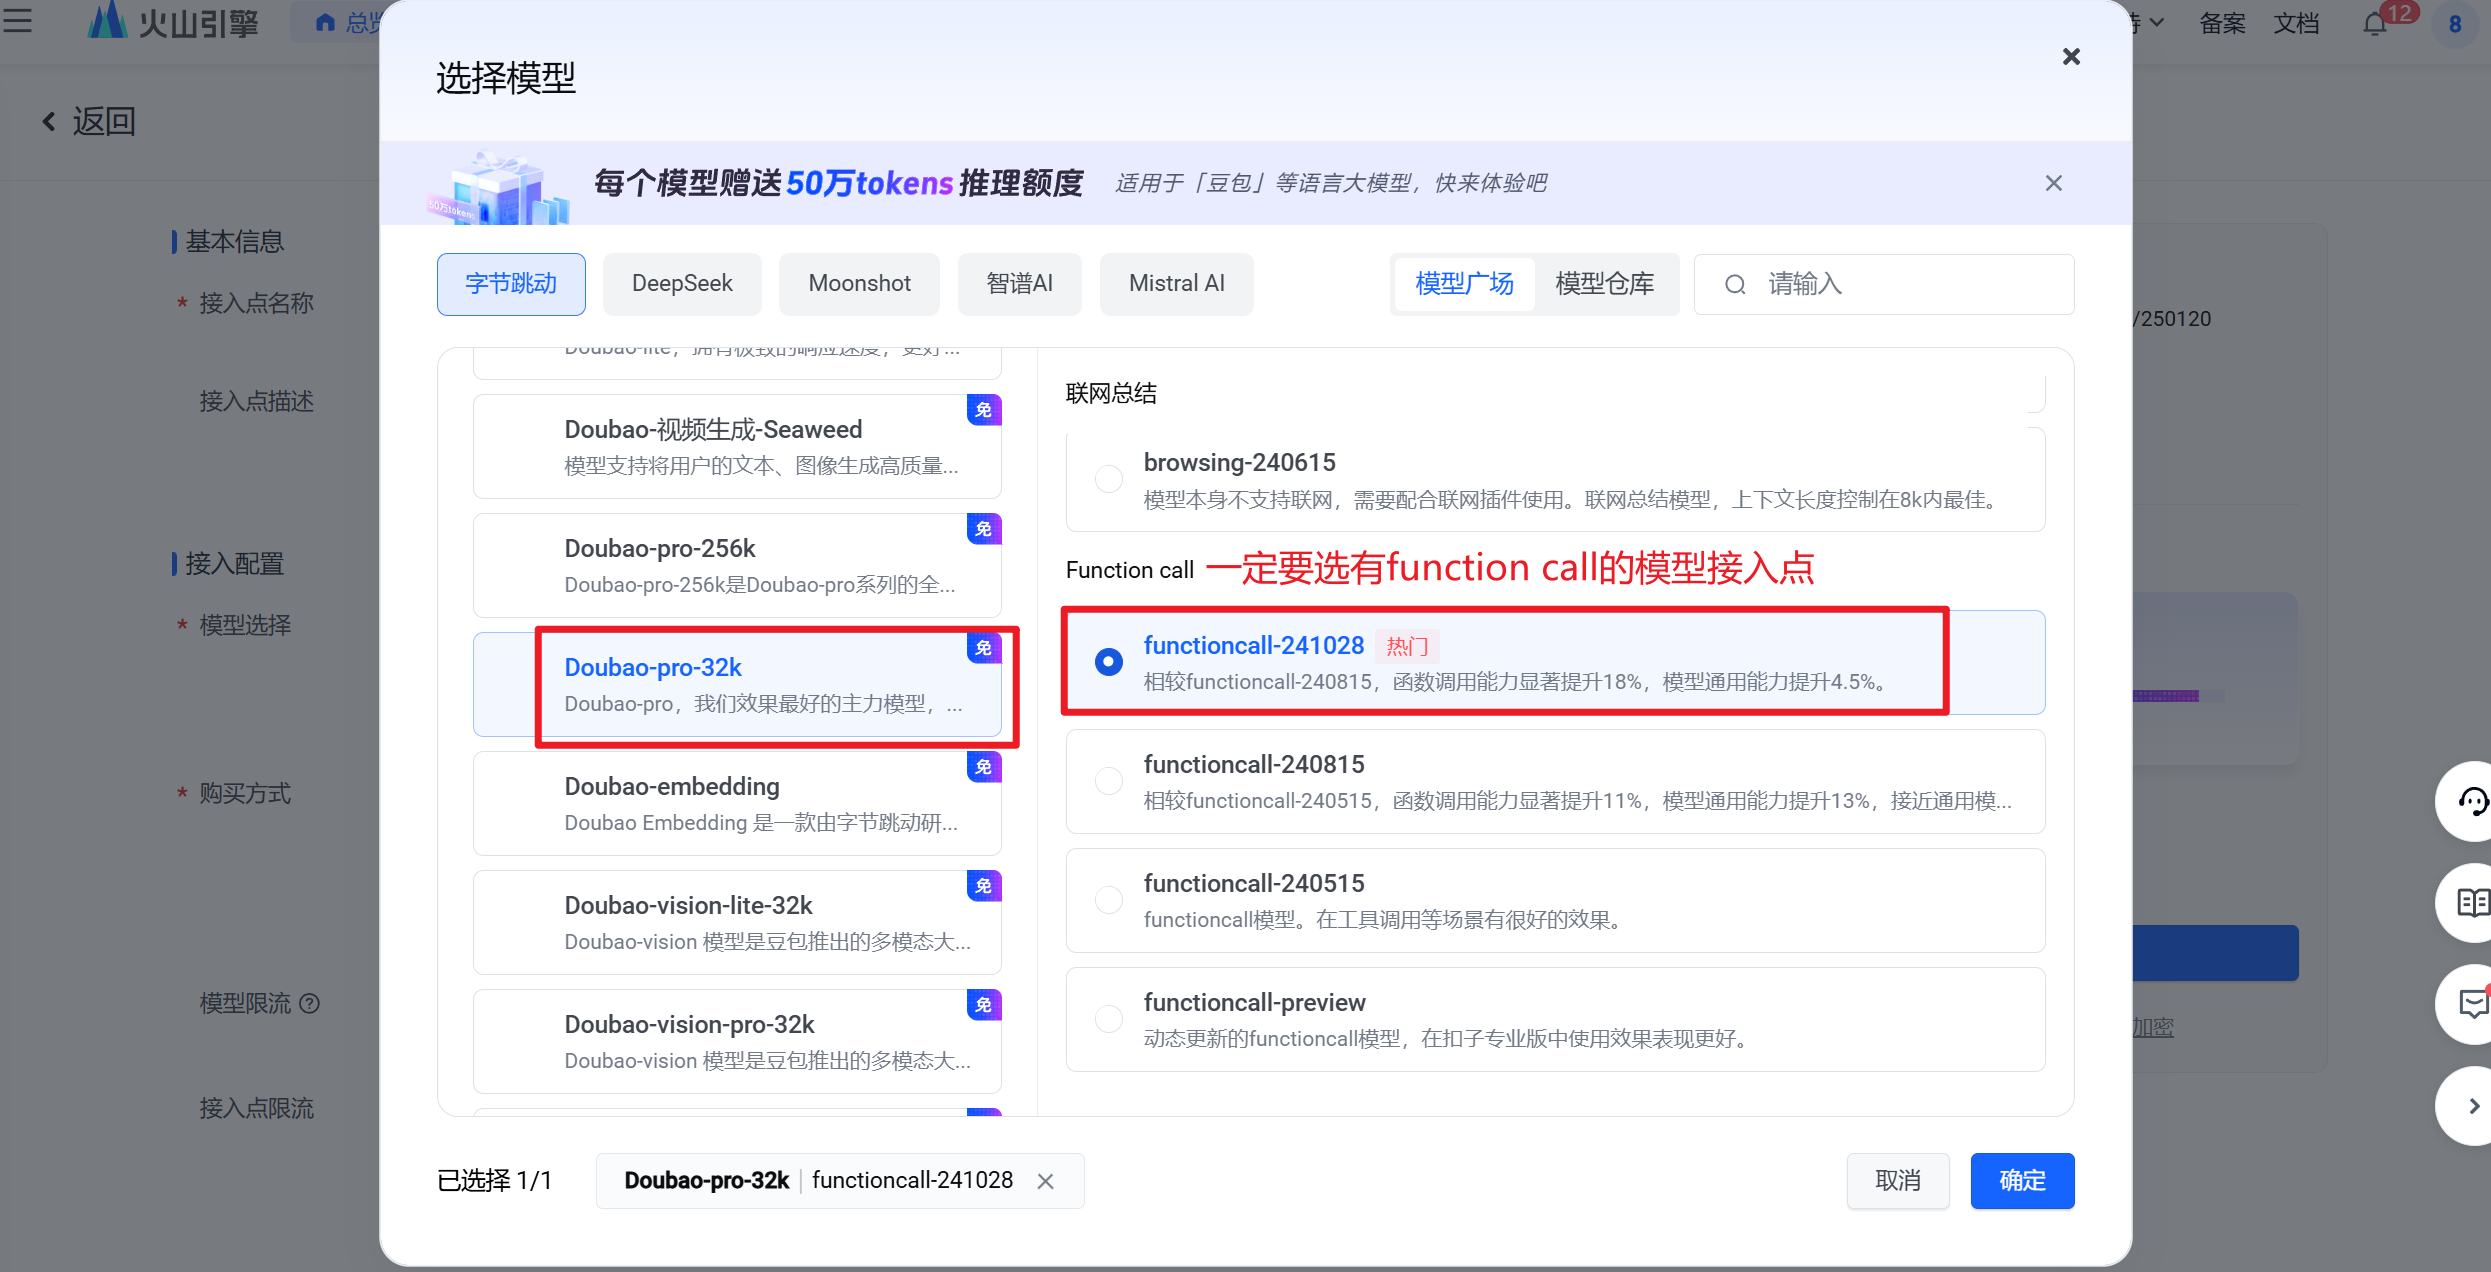Viewport: 2491px width, 1272px height.
Task: Click the Function call section heading
Action: coord(1130,570)
